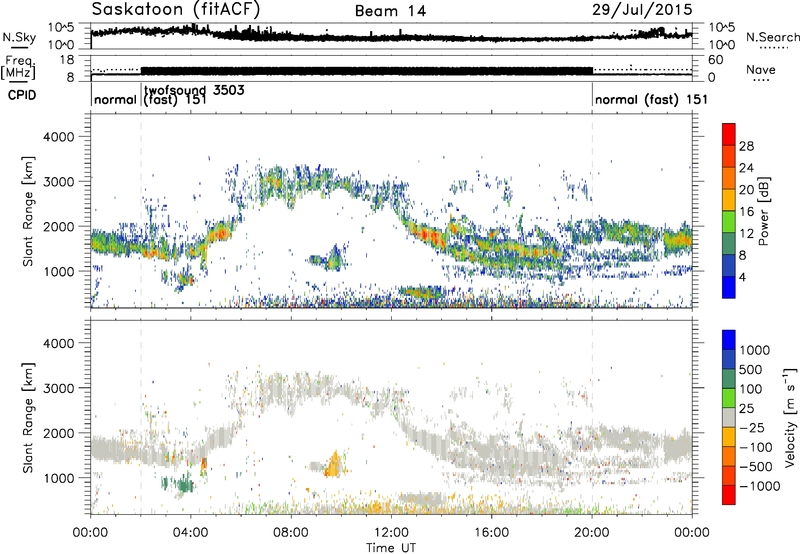The height and width of the screenshot is (554, 800).
Task: Click the gray segment of the Velocity color bar
Action: 729,418
